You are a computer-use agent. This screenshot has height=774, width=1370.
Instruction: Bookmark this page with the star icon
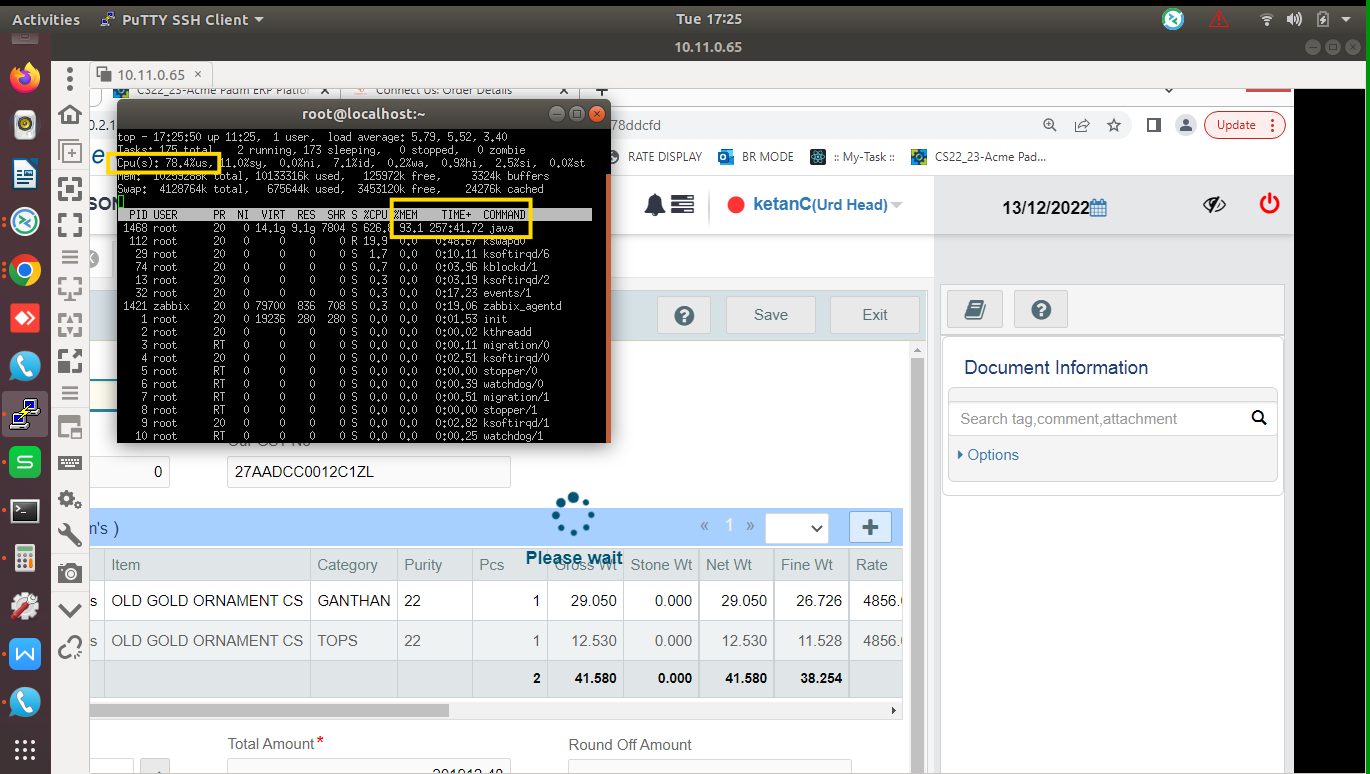tap(1114, 125)
